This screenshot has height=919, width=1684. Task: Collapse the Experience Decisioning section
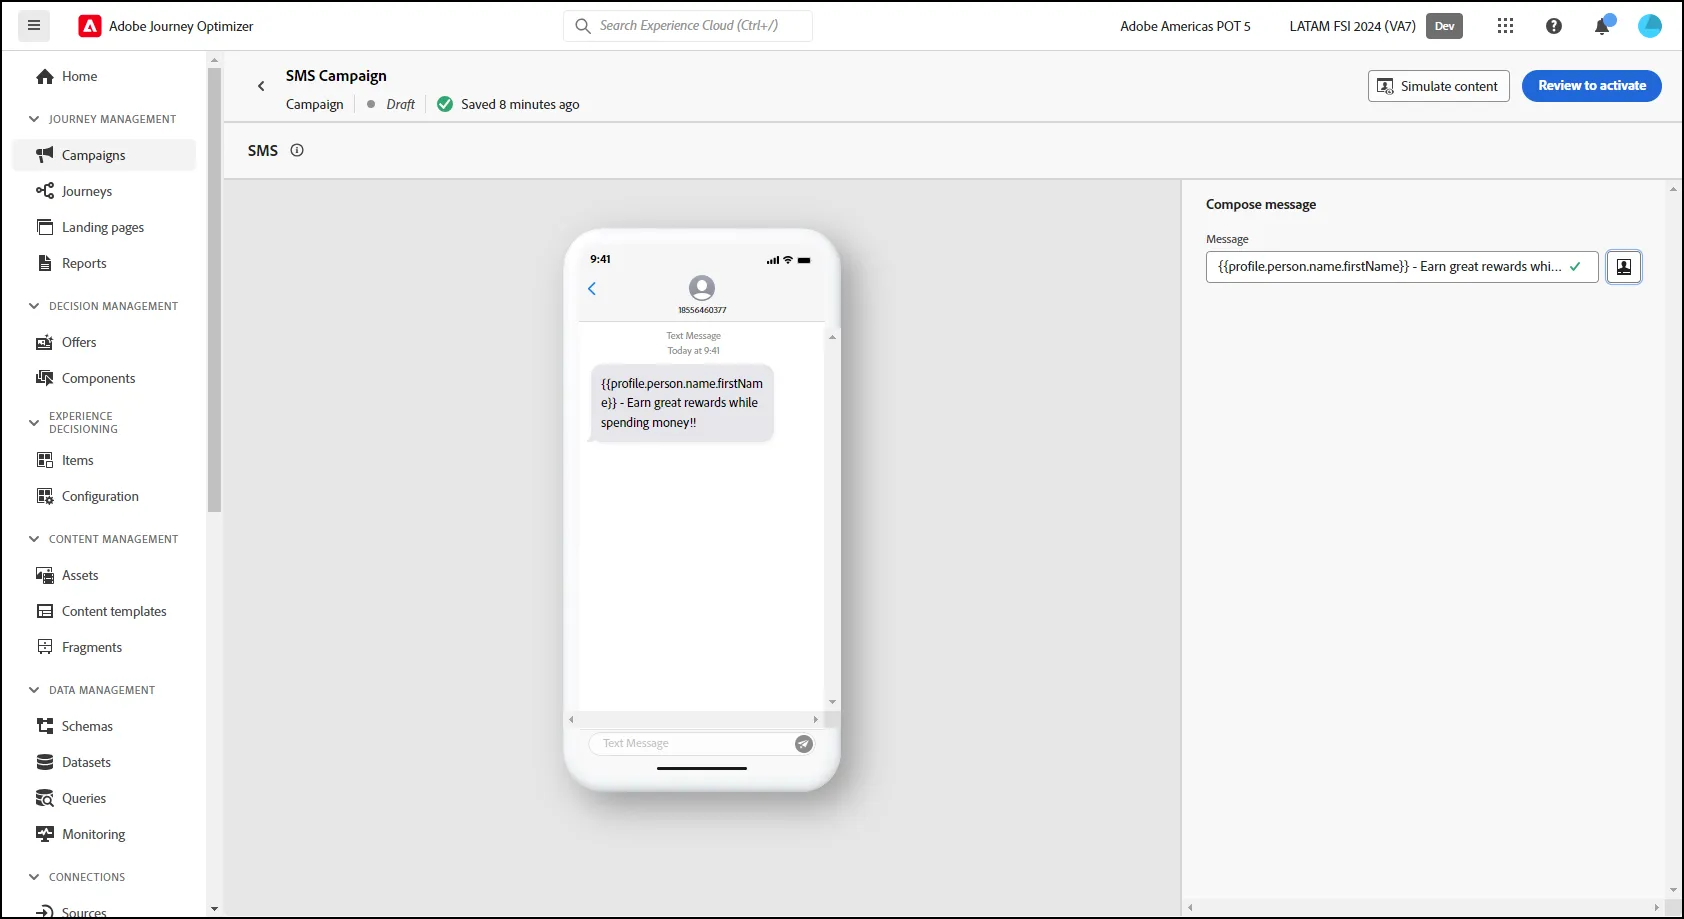[34, 423]
